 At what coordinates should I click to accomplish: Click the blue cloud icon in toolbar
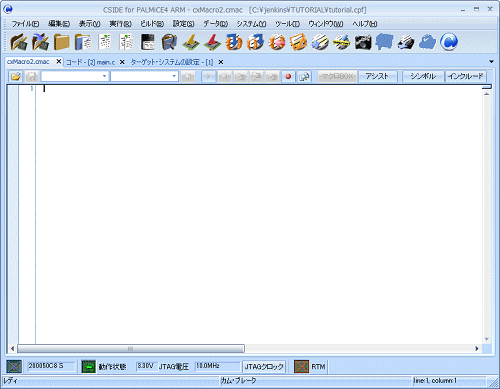(x=427, y=42)
